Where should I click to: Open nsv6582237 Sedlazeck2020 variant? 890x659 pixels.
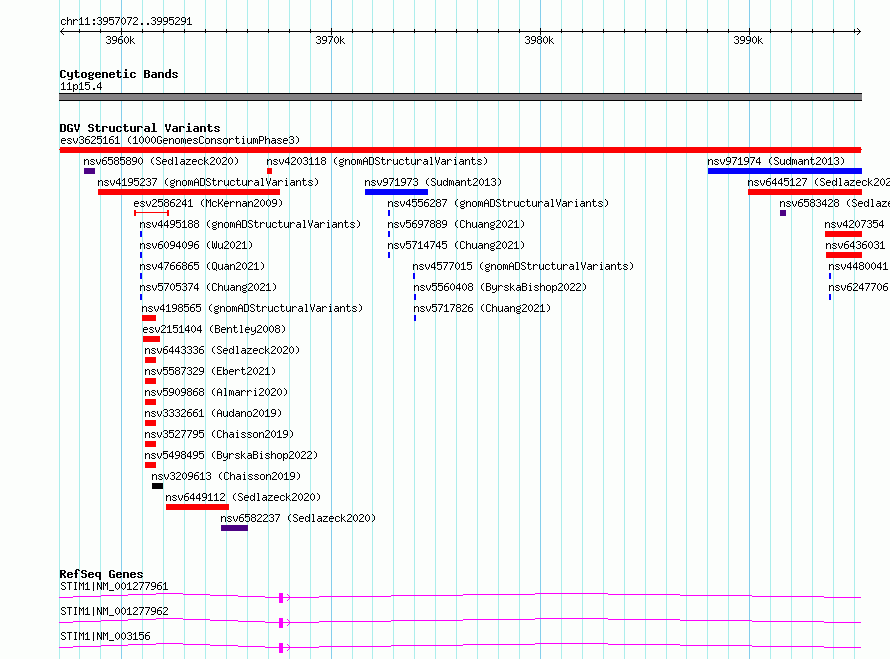coord(298,518)
